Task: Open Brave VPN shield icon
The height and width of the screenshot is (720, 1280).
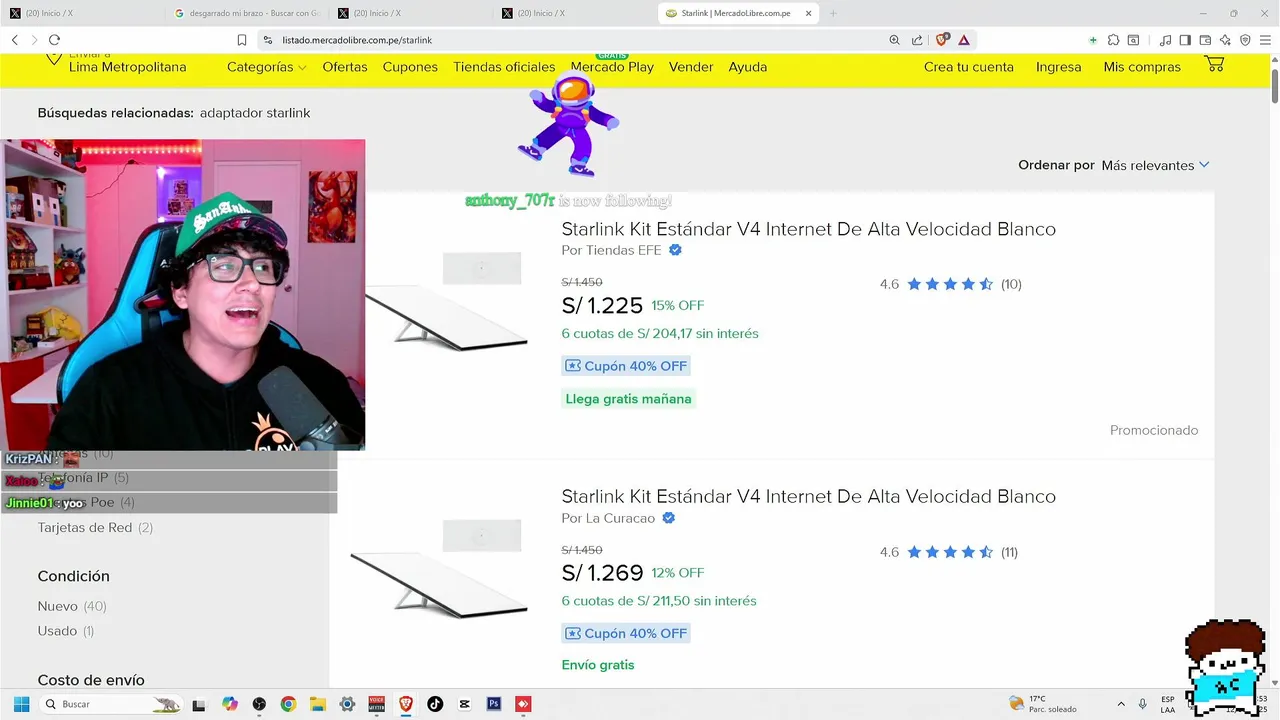Action: click(x=1245, y=40)
